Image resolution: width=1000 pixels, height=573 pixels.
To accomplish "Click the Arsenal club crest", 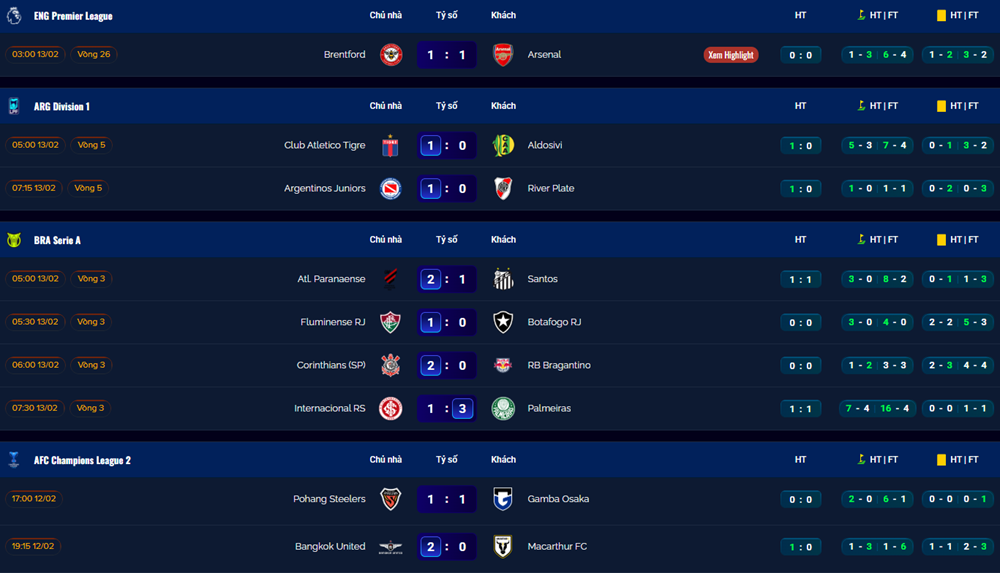I will click(x=503, y=55).
